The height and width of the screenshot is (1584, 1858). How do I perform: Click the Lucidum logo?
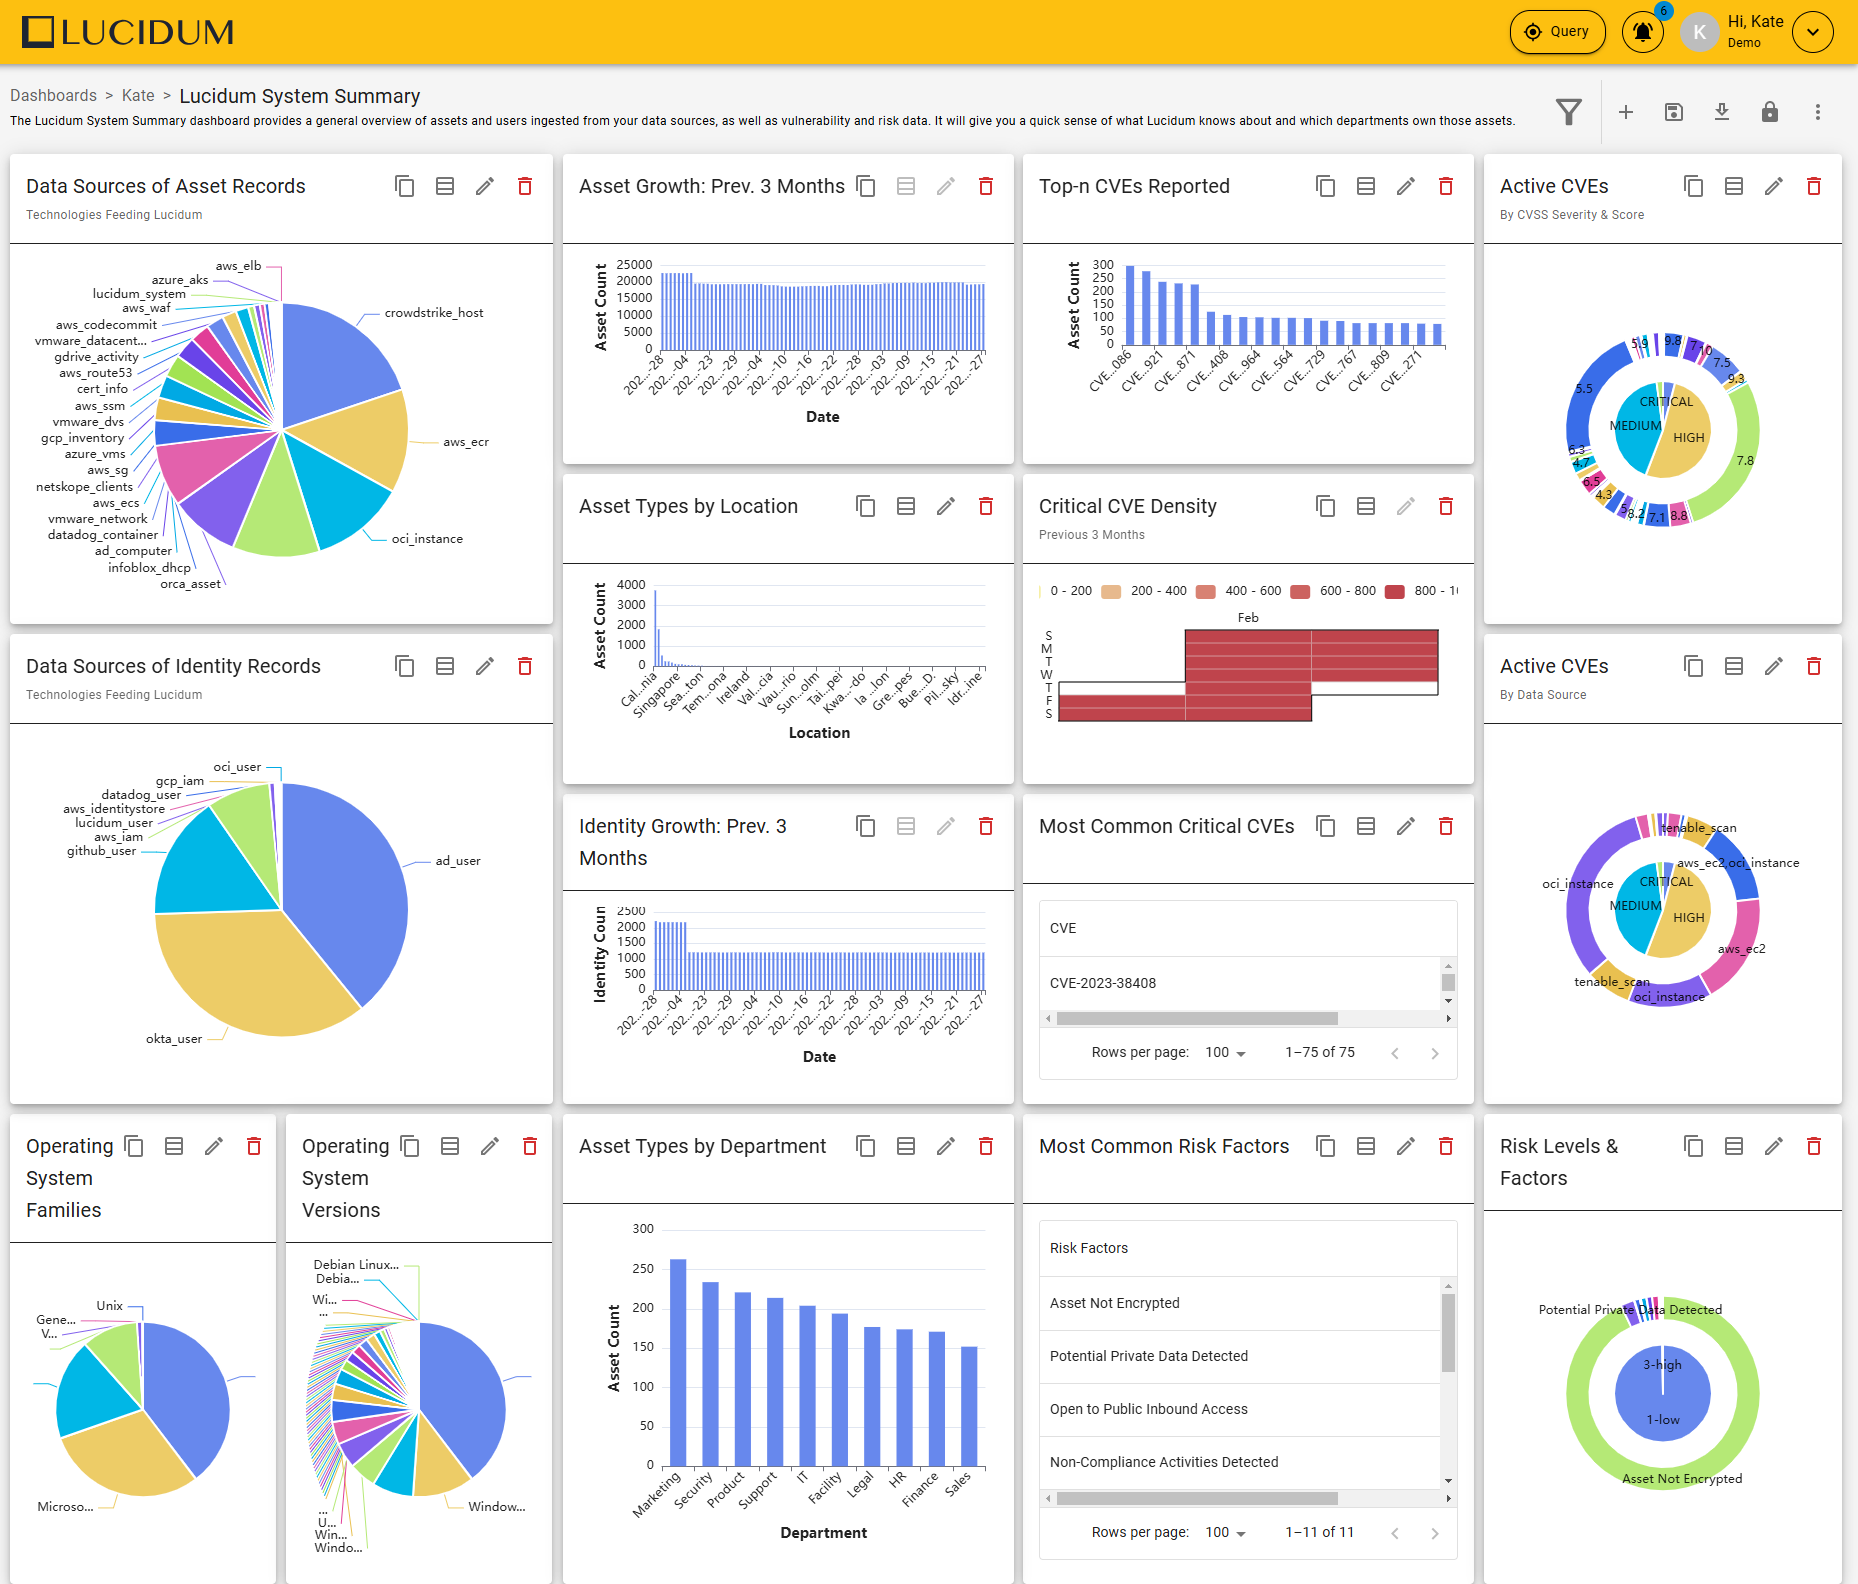[128, 32]
